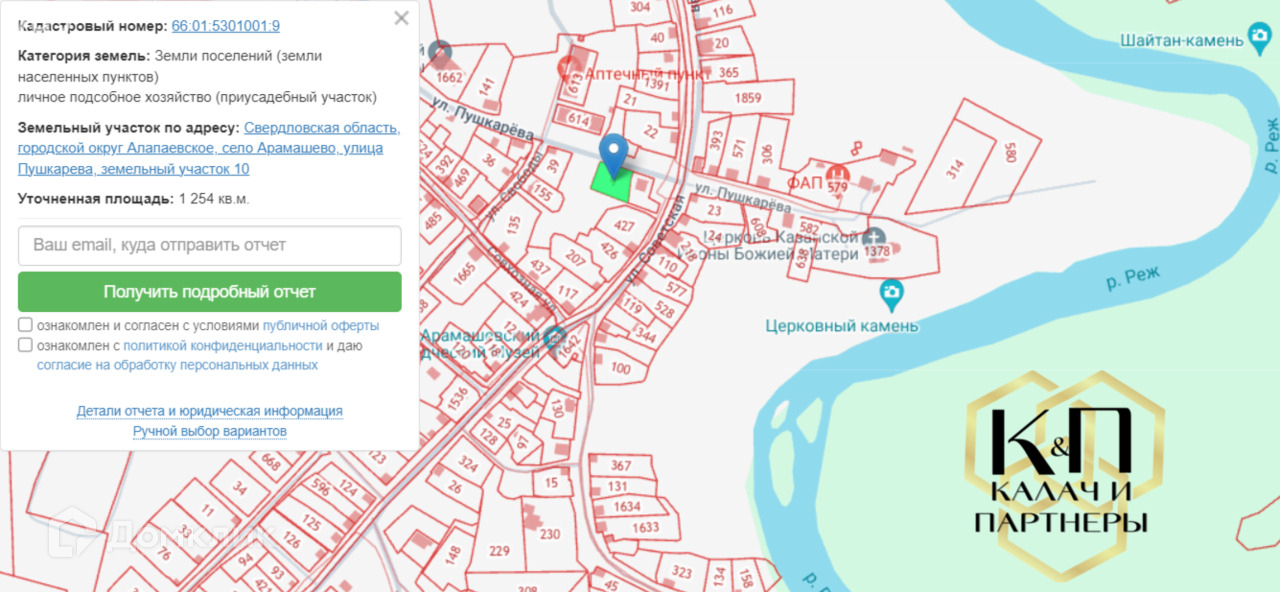1280x592 pixels.
Task: Select parcel 614 on the map
Action: pyautogui.click(x=578, y=118)
